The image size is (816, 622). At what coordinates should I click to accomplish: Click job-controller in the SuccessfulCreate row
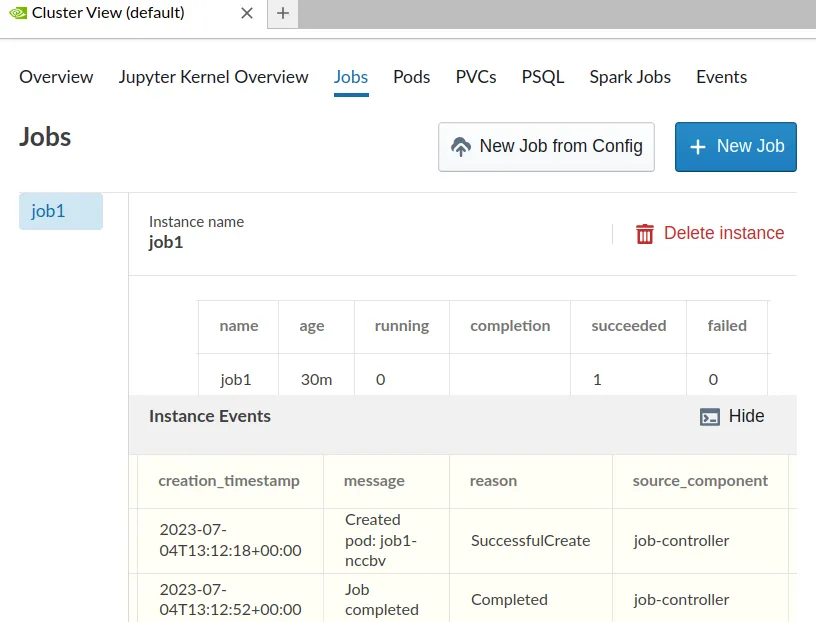681,541
